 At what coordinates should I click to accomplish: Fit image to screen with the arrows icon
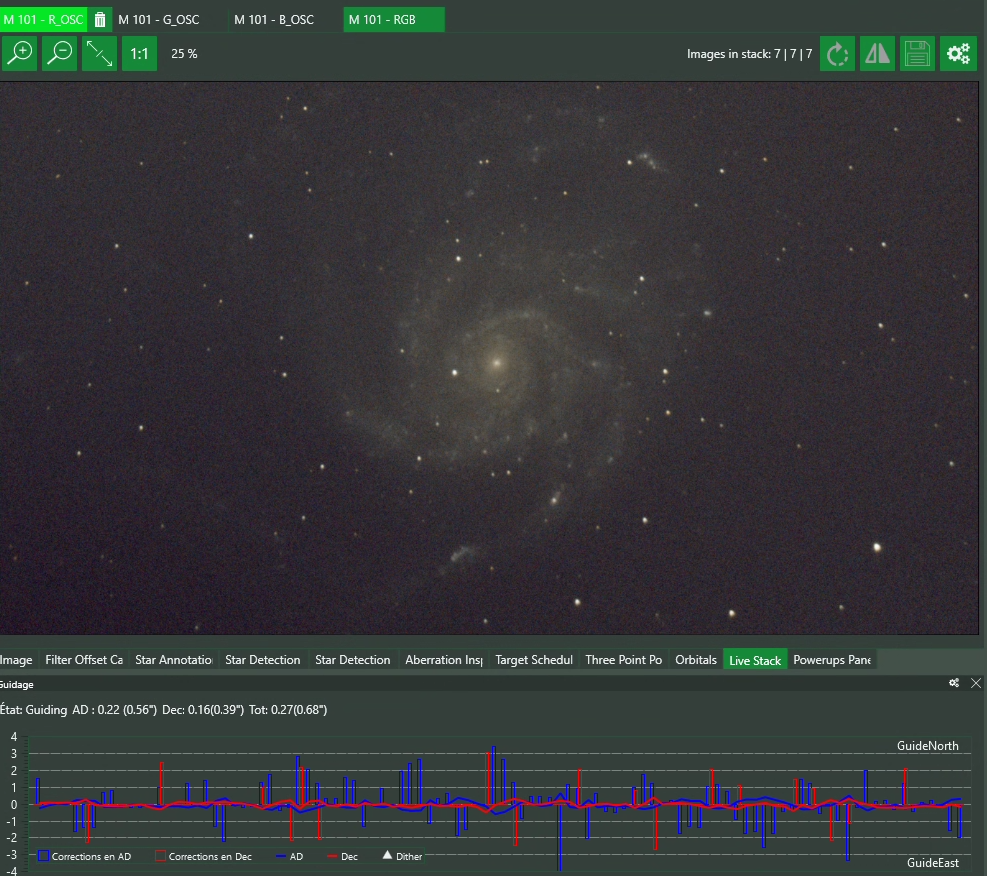[99, 53]
